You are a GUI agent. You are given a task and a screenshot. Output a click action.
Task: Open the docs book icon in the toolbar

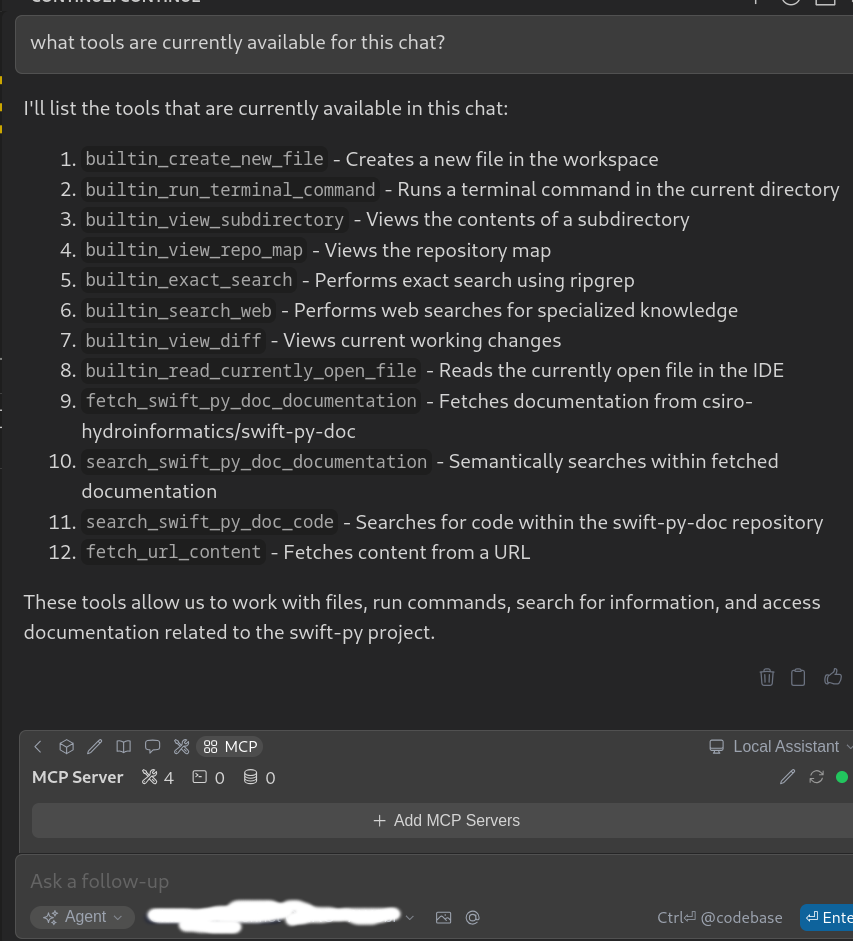coord(123,746)
